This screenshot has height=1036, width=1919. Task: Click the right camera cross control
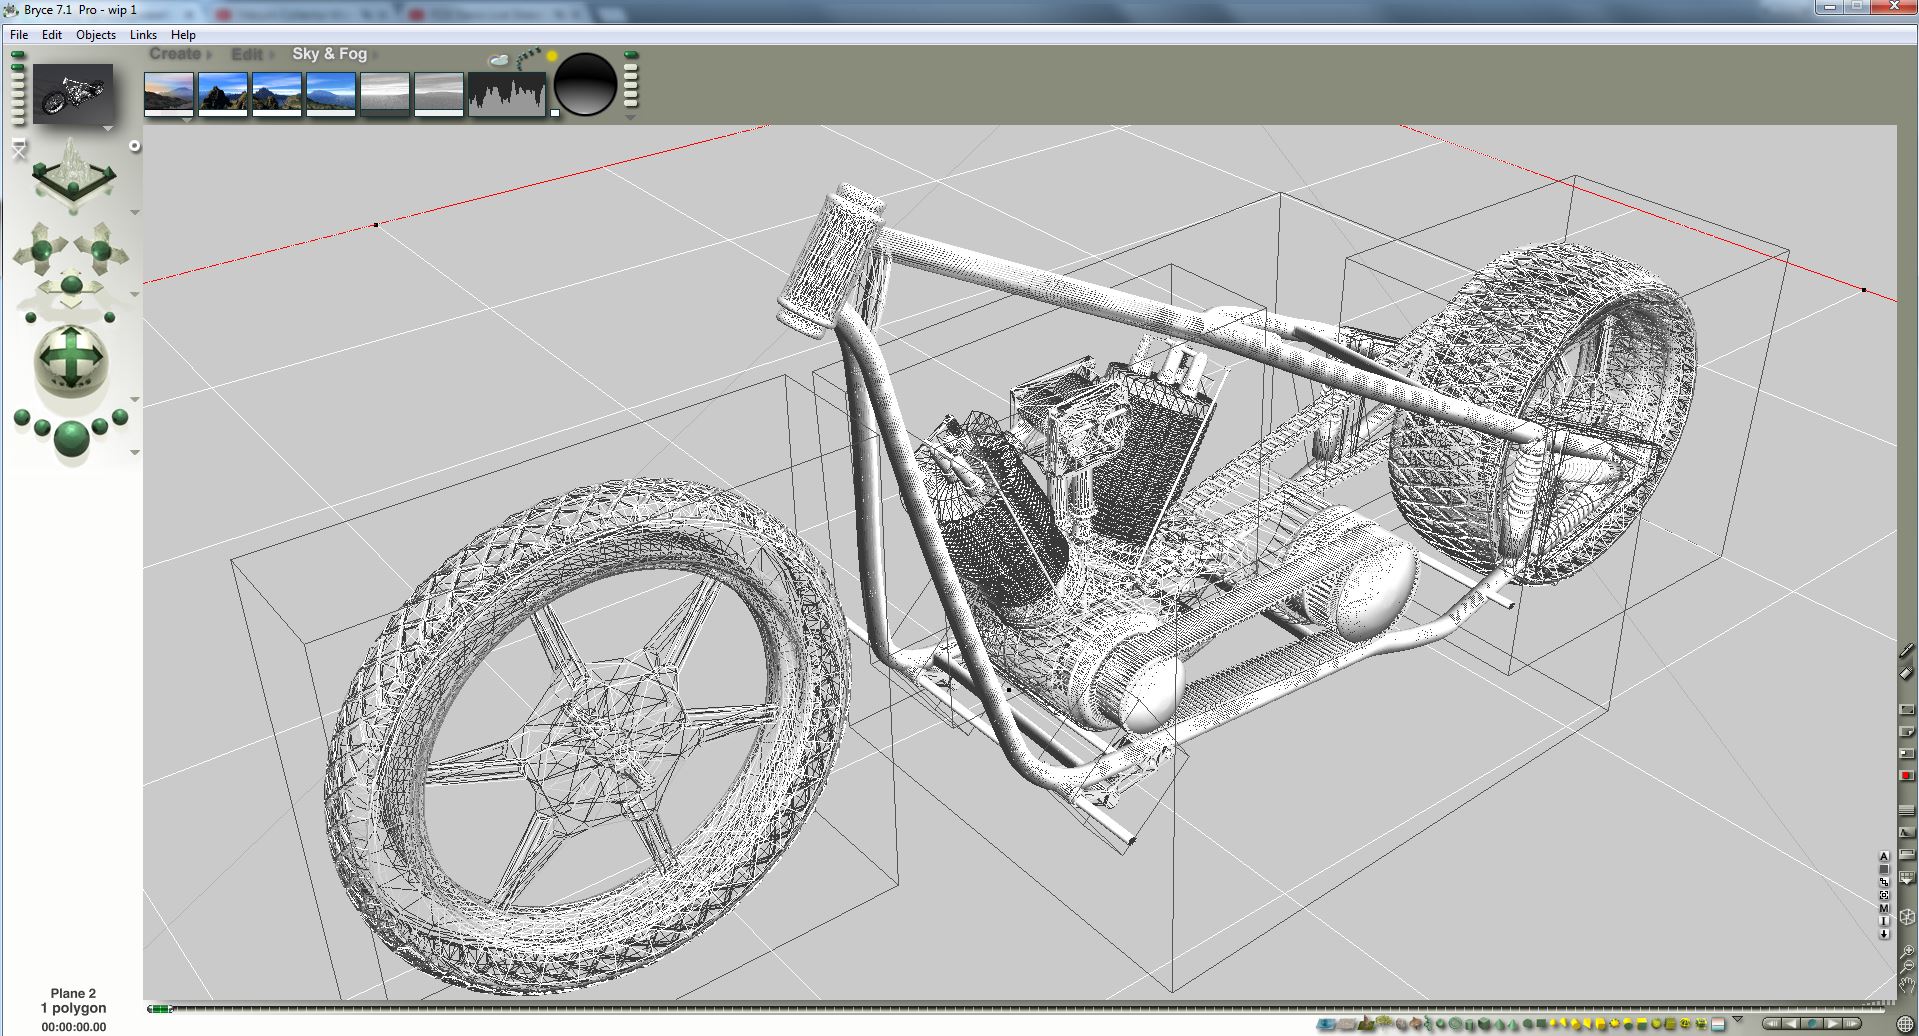coord(102,250)
